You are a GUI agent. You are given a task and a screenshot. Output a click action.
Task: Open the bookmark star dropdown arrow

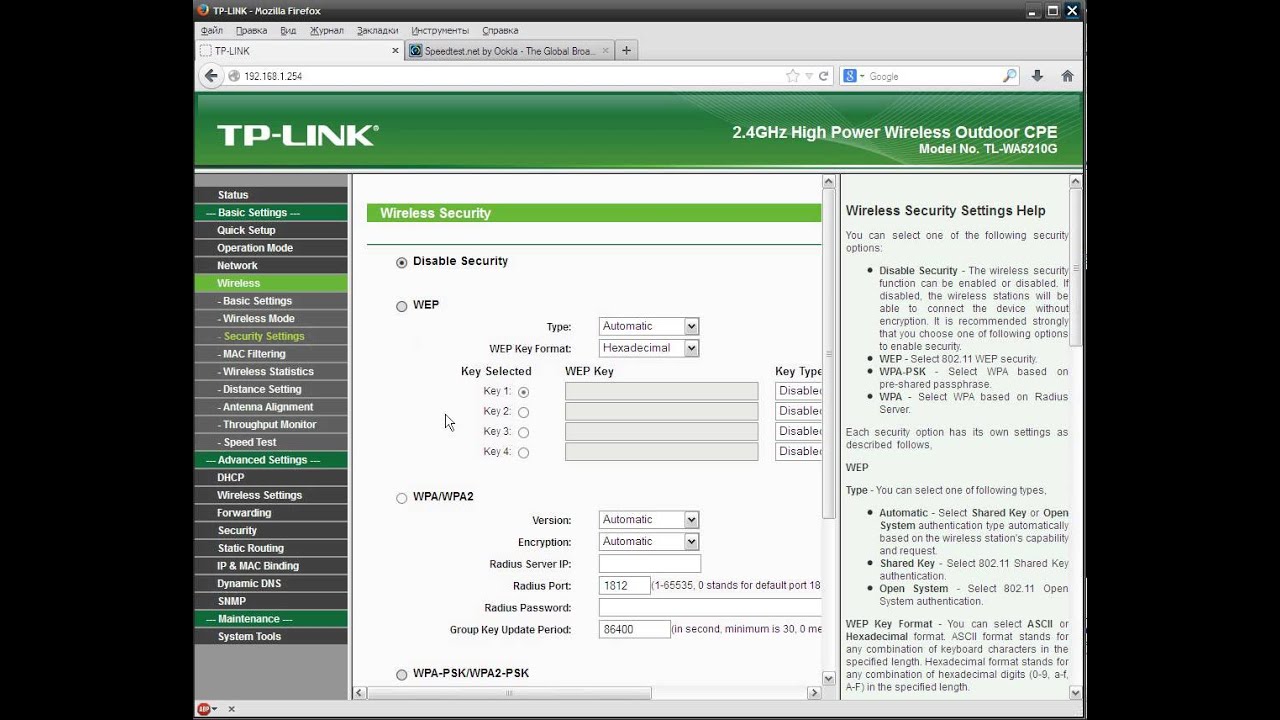tap(808, 76)
